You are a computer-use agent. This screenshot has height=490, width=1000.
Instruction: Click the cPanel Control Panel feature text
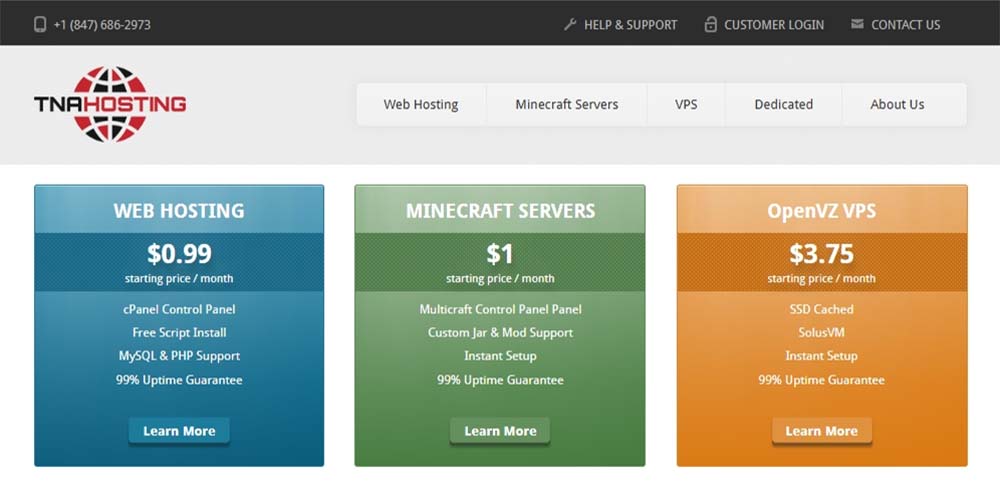[179, 309]
